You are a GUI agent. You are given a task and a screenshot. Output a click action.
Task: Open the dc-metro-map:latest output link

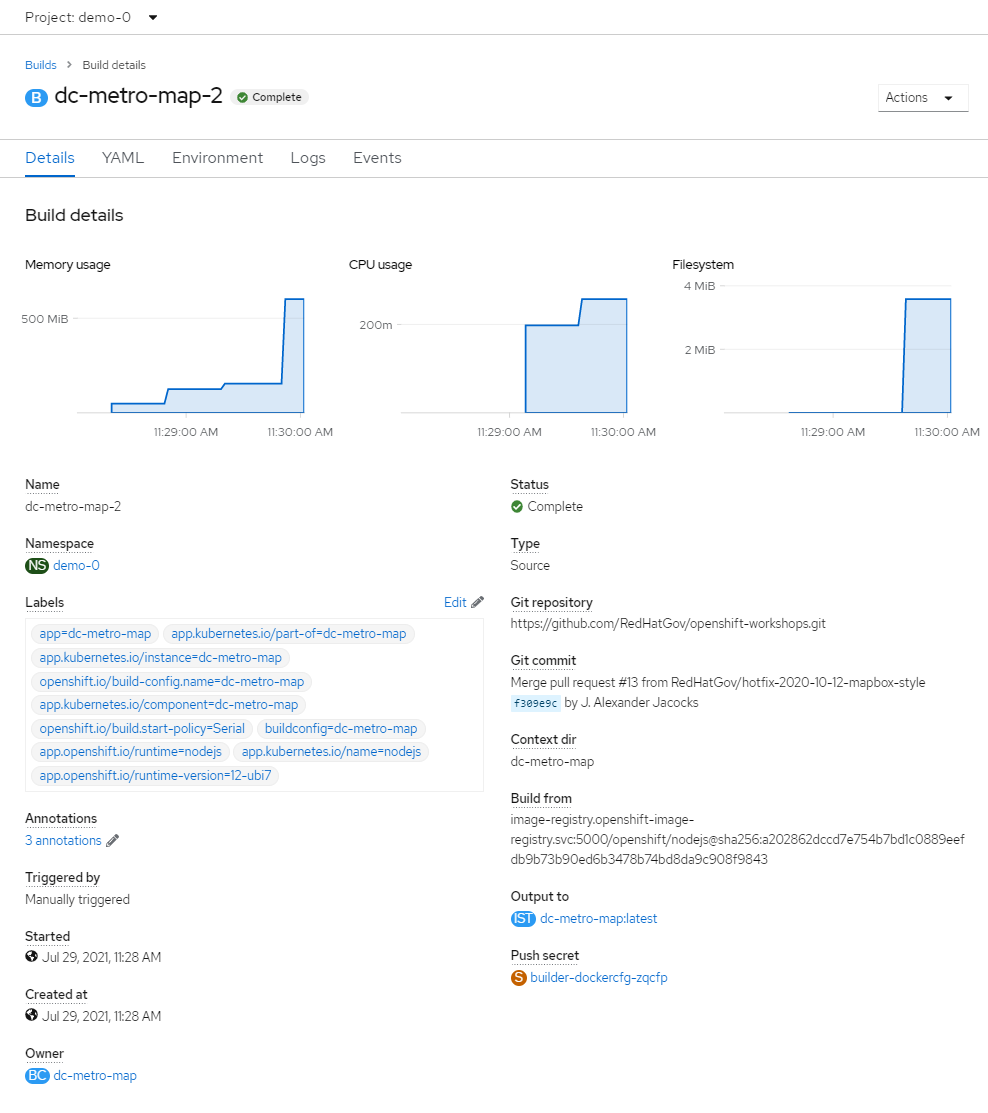pyautogui.click(x=598, y=919)
